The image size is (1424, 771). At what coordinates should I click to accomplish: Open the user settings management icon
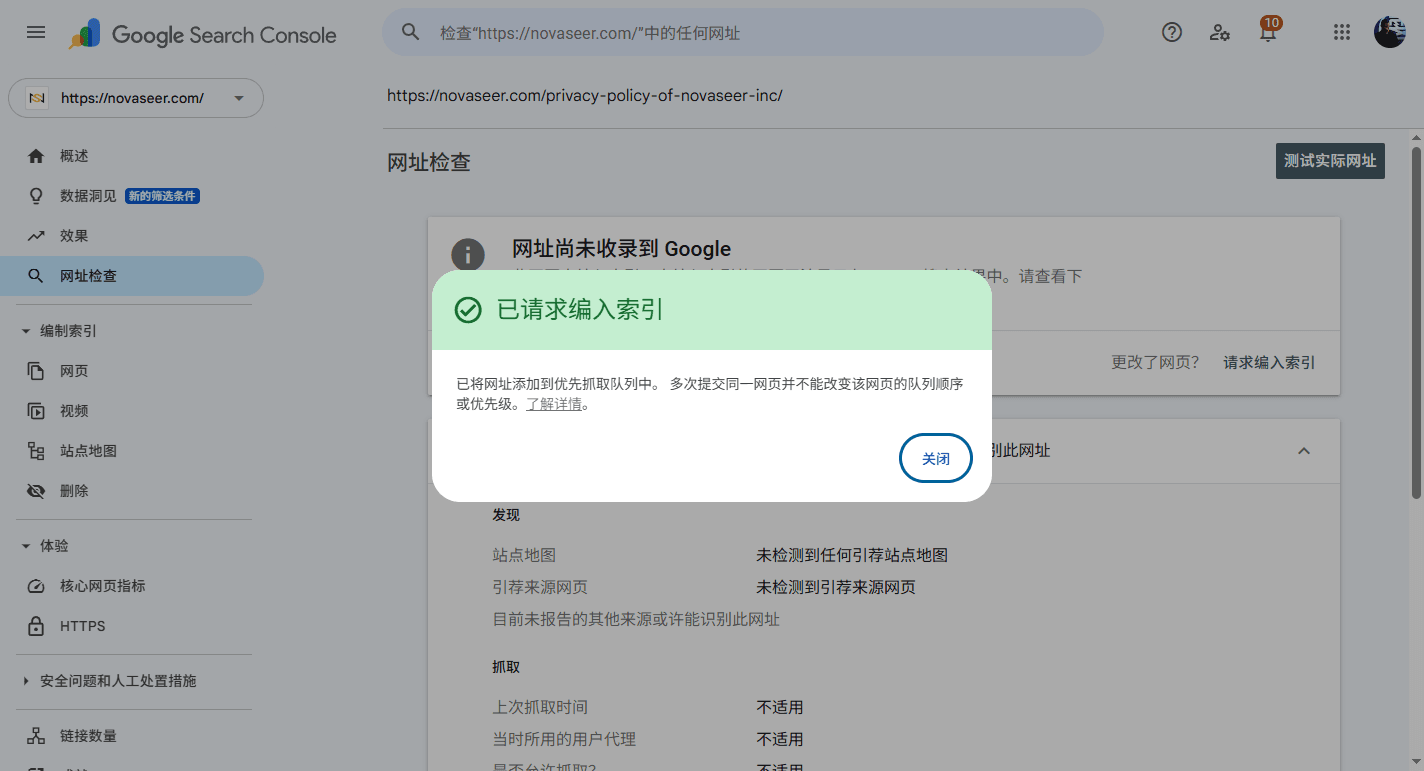(x=1220, y=32)
